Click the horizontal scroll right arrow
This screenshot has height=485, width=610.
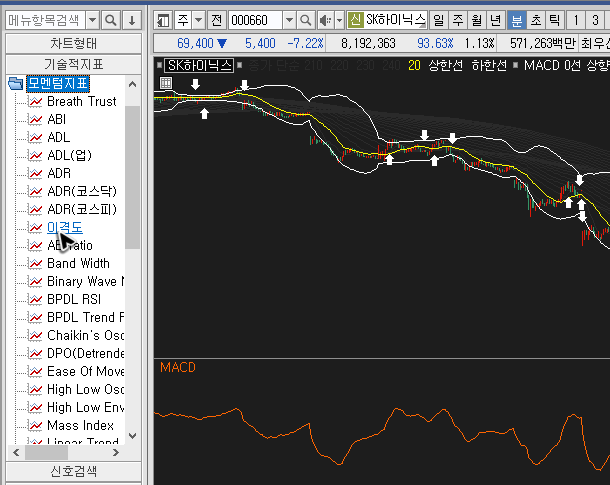(x=116, y=452)
